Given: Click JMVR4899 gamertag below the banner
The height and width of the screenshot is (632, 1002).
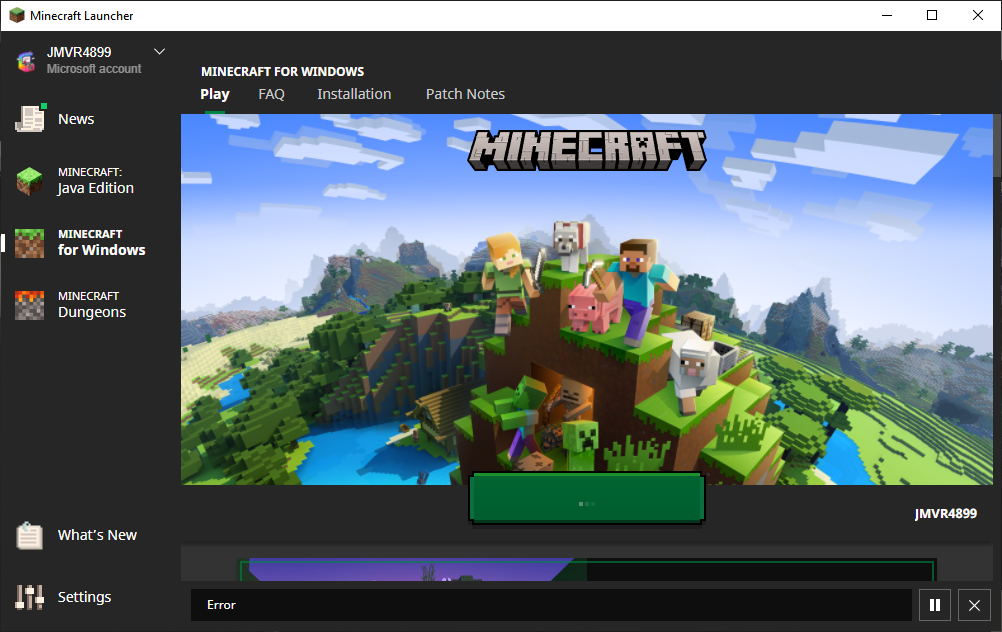Looking at the screenshot, I should (946, 514).
